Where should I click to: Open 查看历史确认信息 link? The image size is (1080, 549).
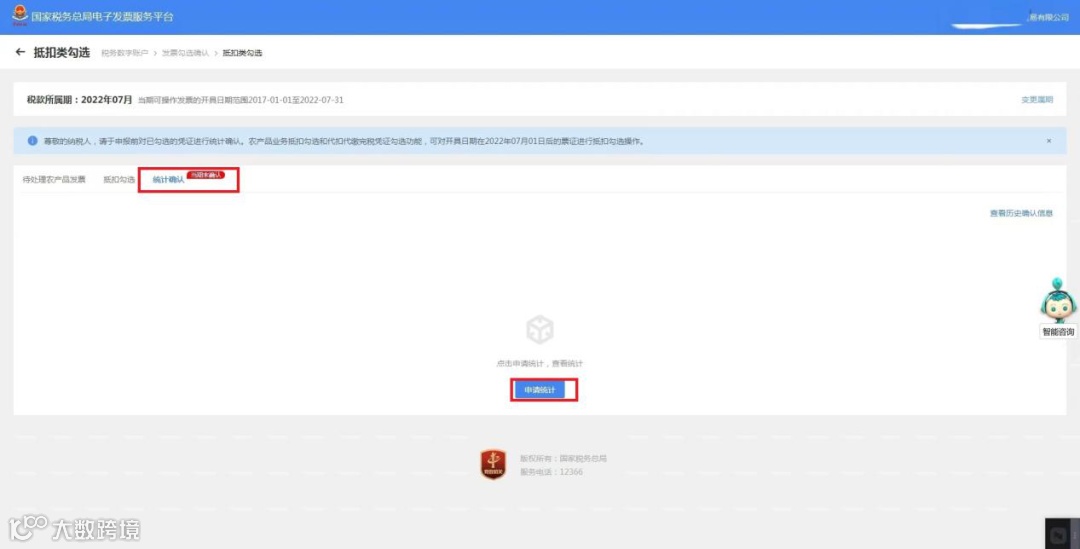coord(1021,214)
